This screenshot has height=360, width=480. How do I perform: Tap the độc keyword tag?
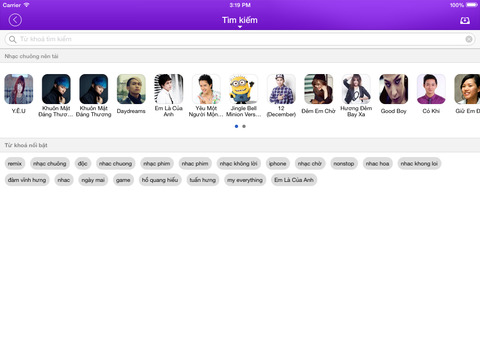click(83, 163)
